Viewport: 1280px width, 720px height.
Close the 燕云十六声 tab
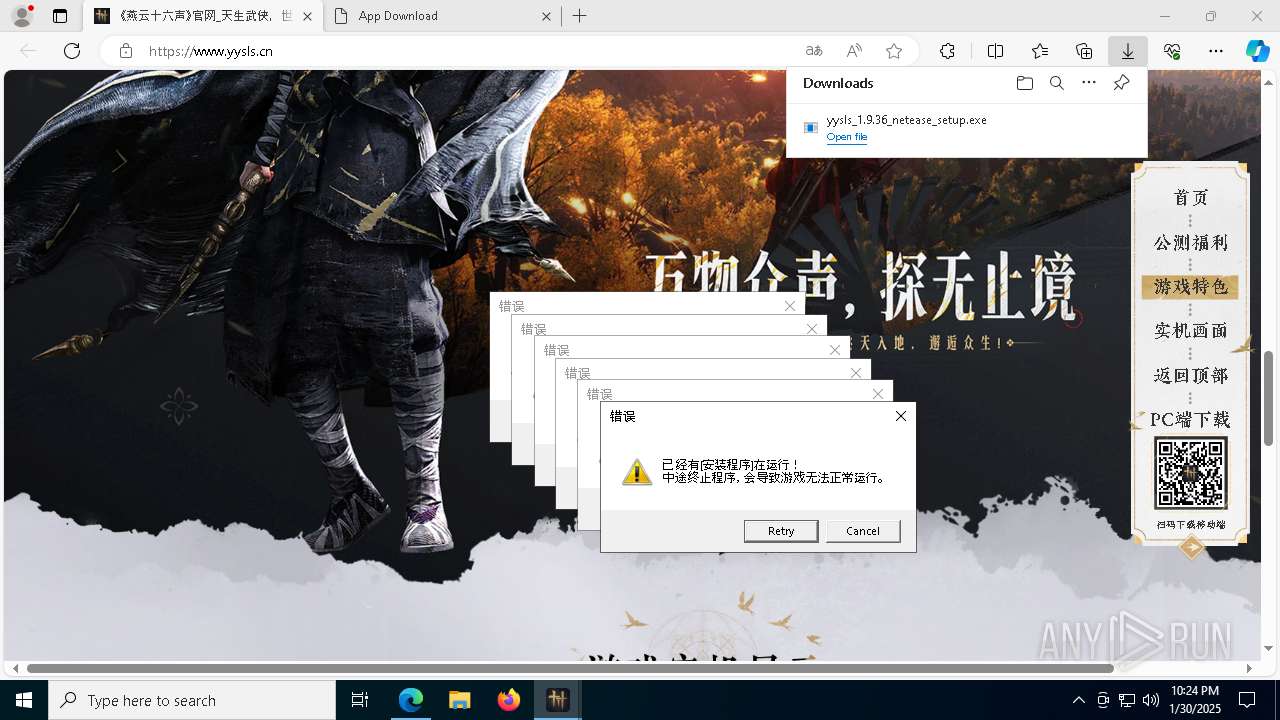tap(307, 16)
